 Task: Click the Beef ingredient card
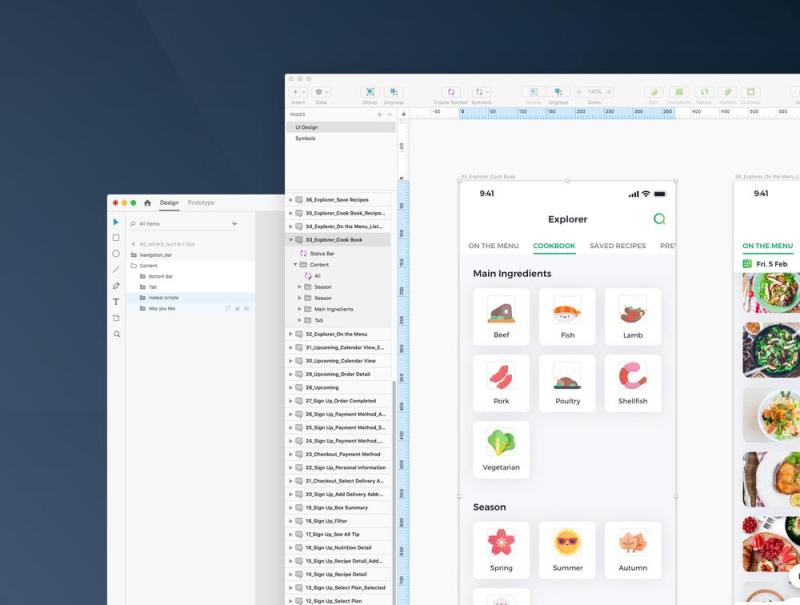[502, 316]
